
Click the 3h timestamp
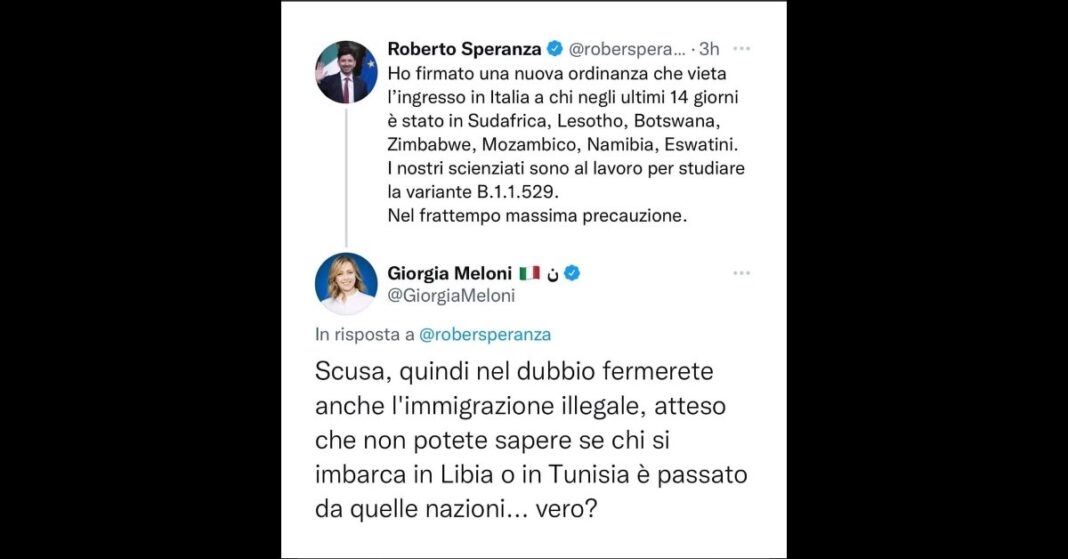point(709,49)
